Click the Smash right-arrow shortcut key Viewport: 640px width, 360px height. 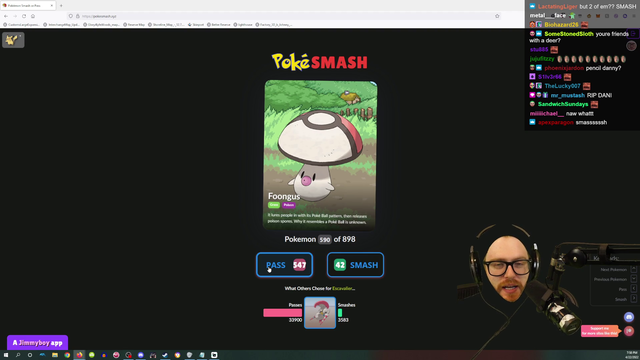pos(633,299)
